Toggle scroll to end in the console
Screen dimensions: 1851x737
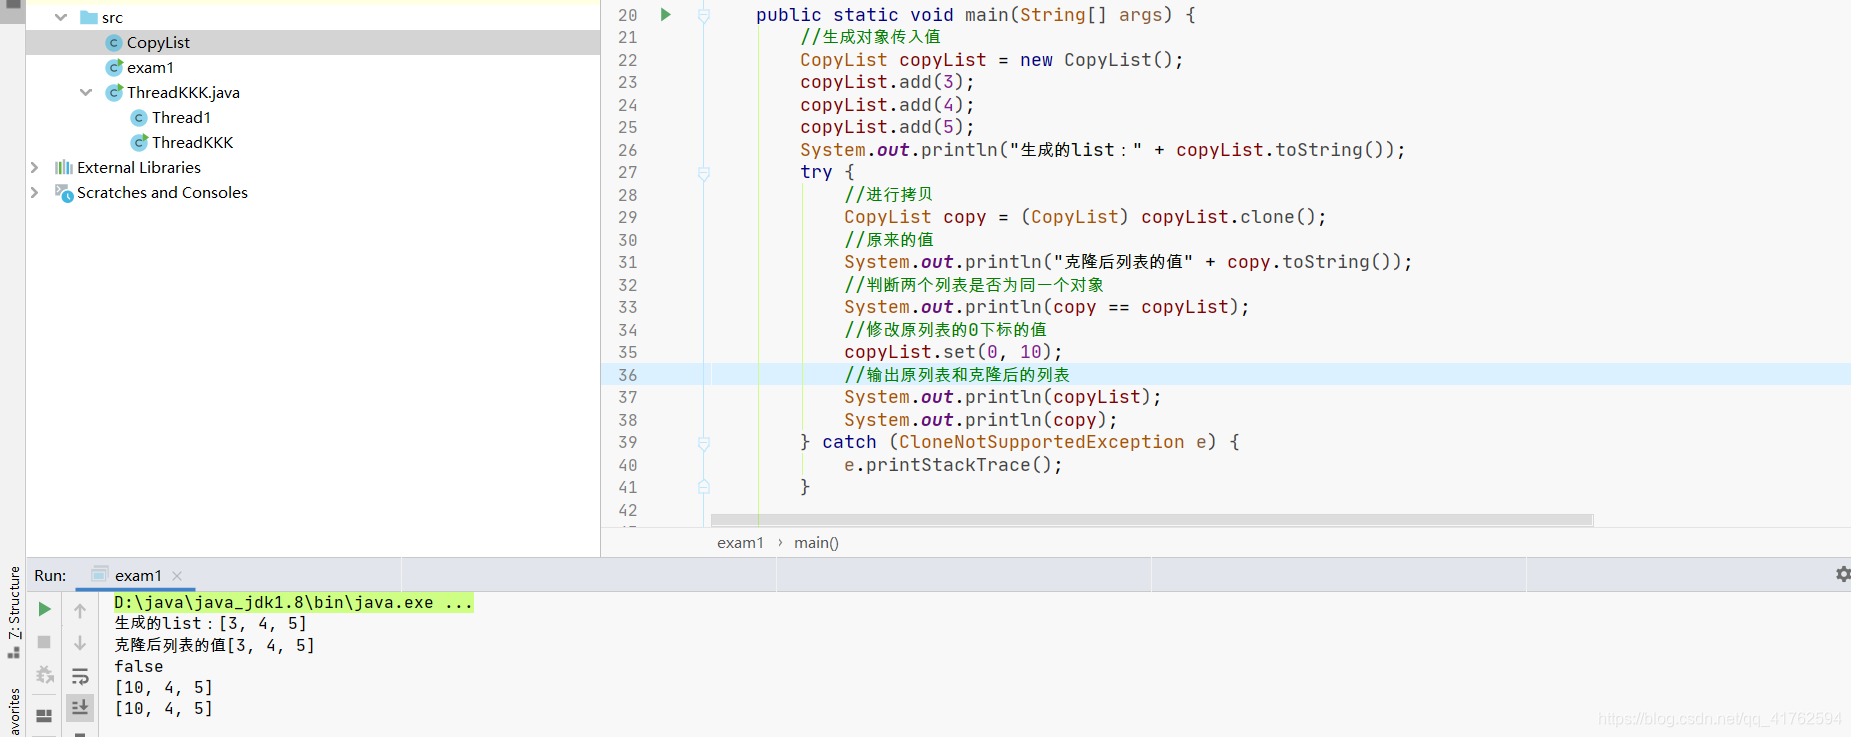[80, 708]
